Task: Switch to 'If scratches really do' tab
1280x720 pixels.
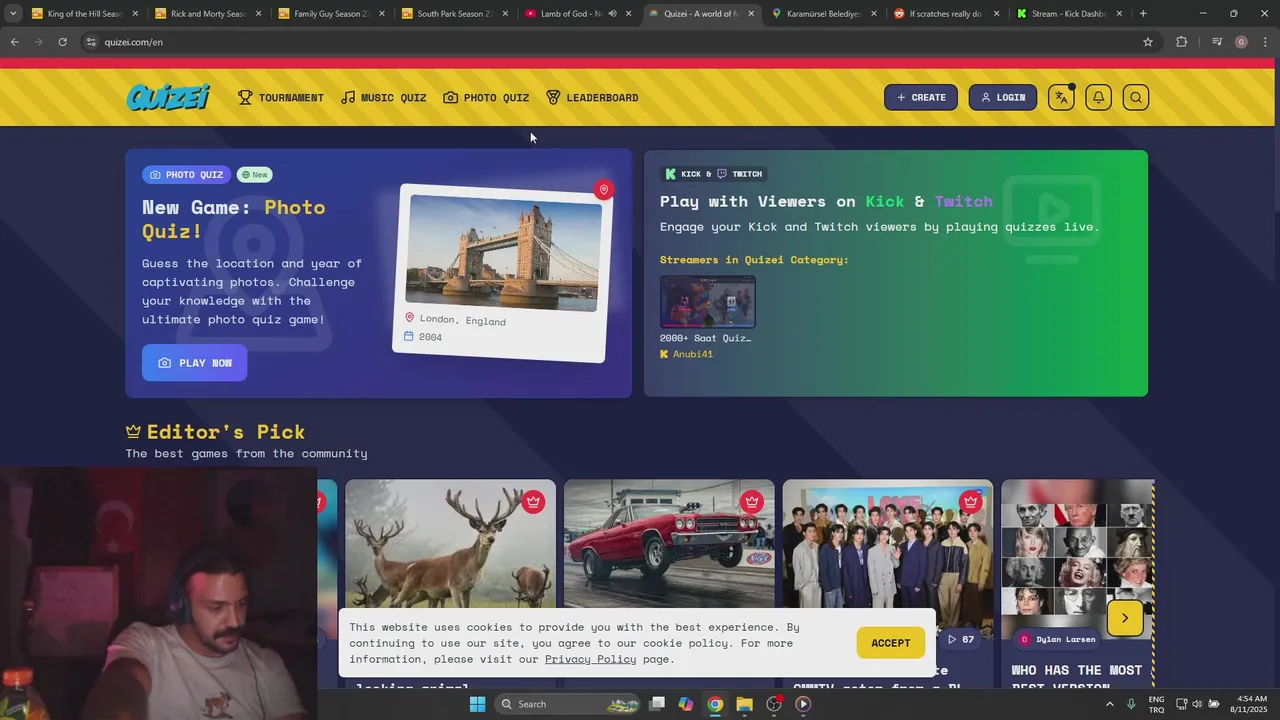Action: [x=945, y=14]
